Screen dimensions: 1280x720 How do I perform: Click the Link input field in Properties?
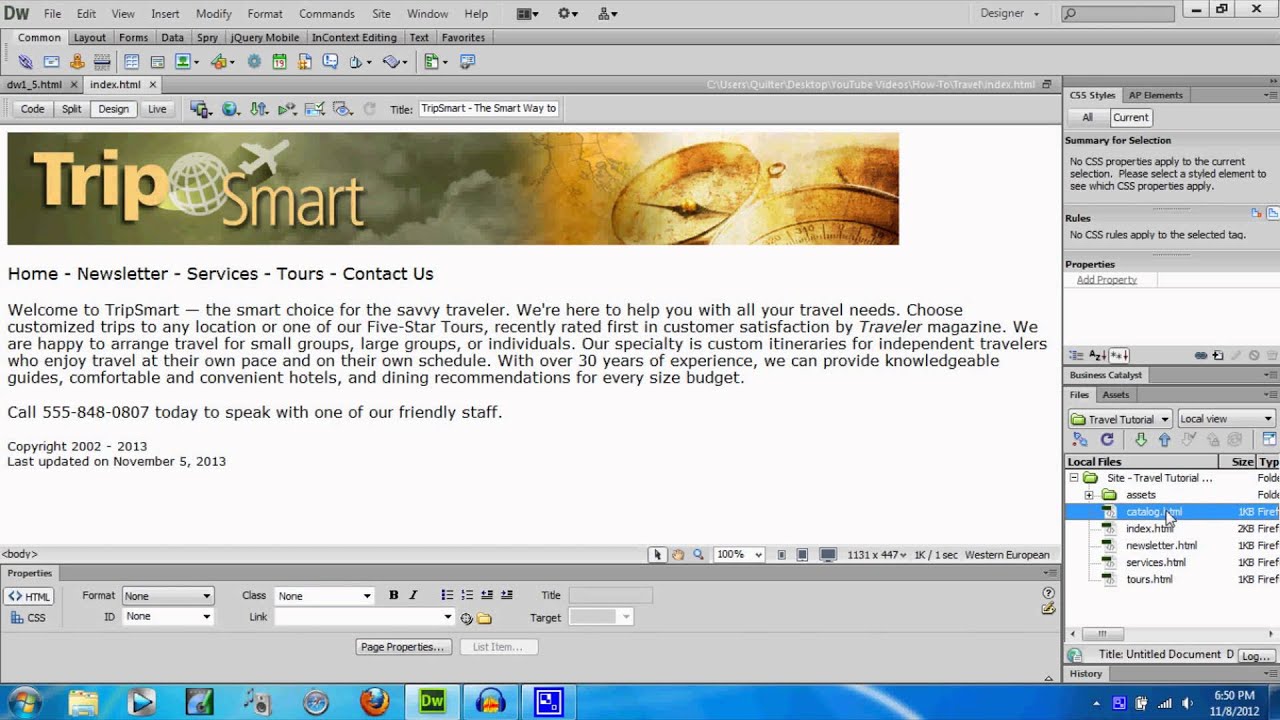[364, 617]
